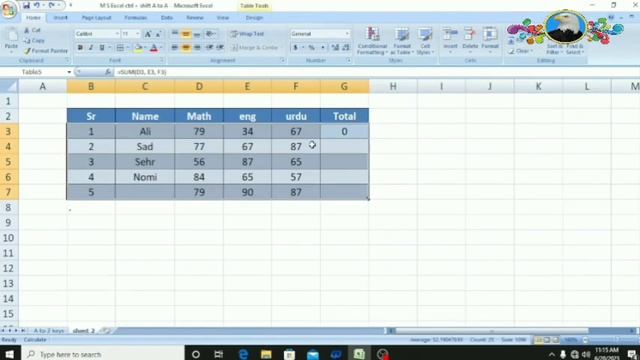Open Cell Styles gallery
The image size is (640, 360).
click(425, 41)
